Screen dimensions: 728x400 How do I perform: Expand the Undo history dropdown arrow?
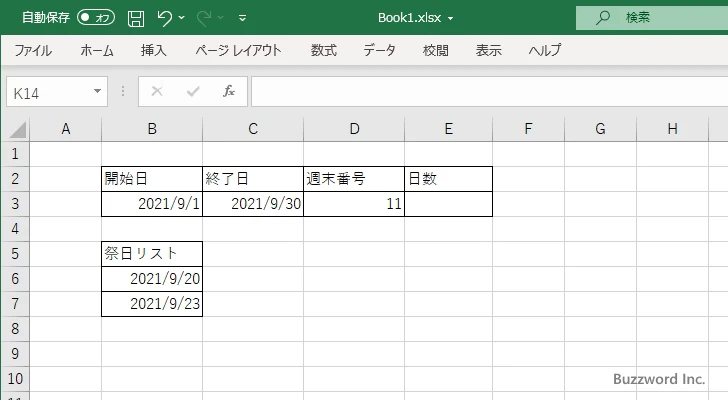pyautogui.click(x=182, y=18)
